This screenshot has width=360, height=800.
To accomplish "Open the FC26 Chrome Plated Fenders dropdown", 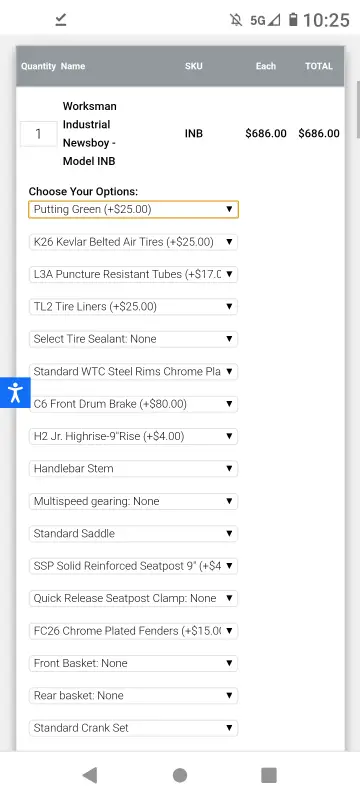I will [x=134, y=631].
